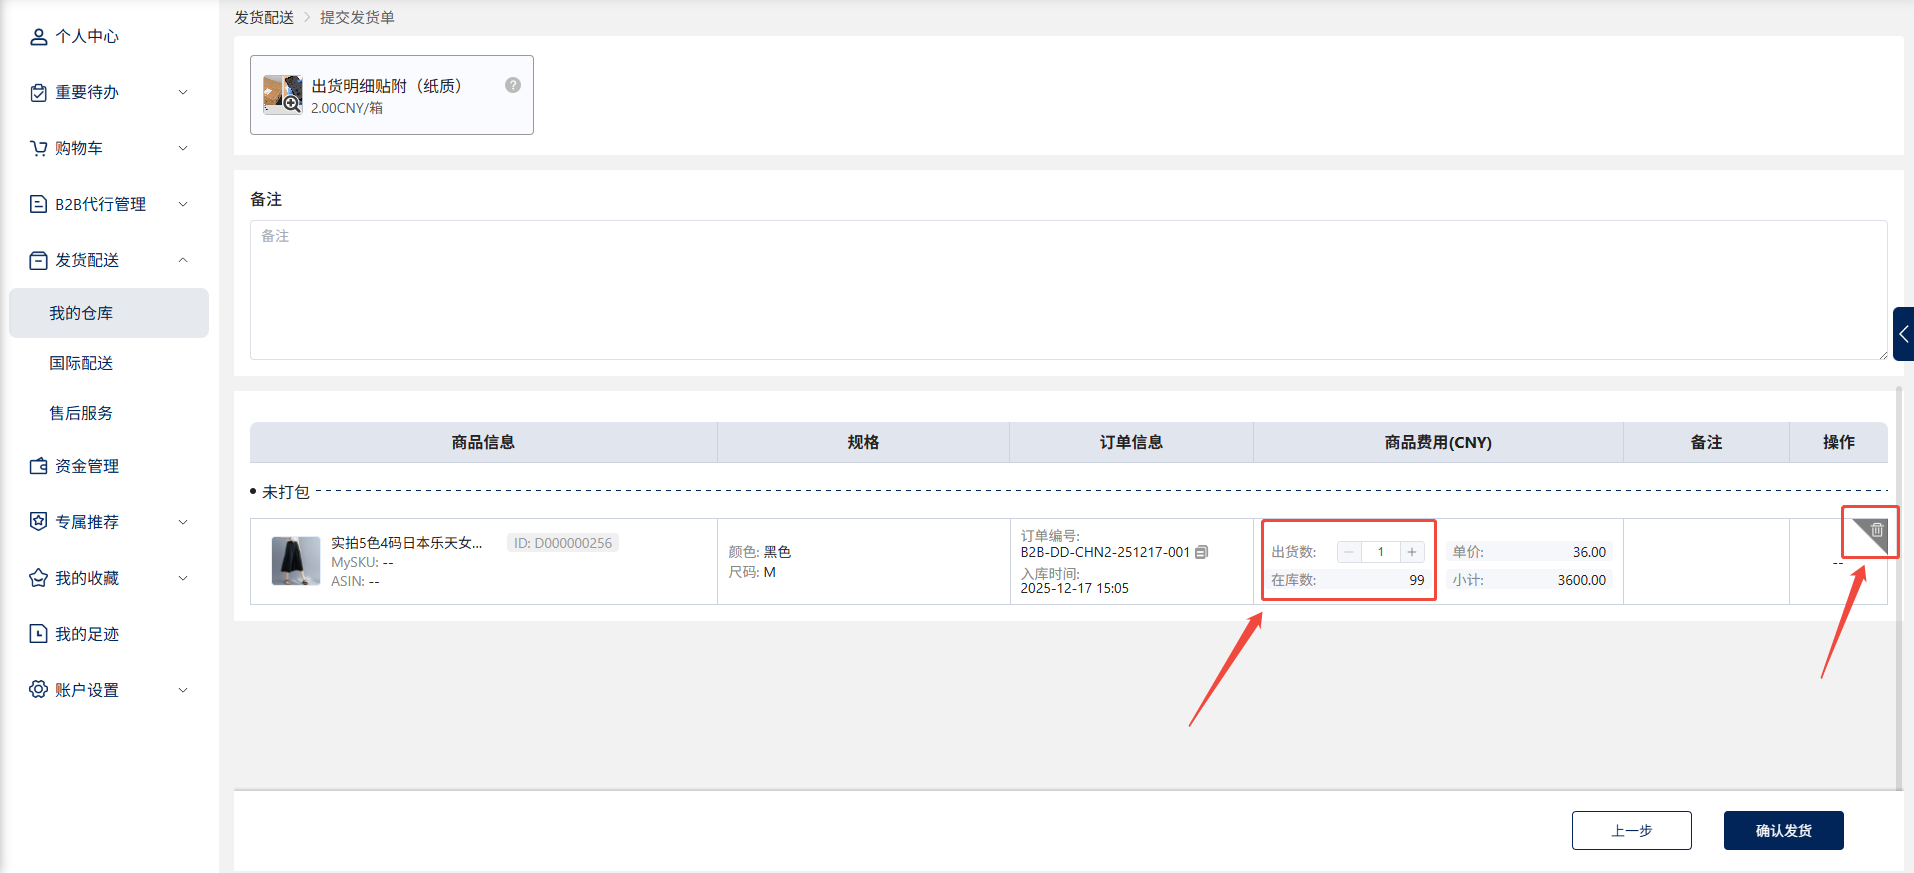Decrease 出货数 with minus button
1914x873 pixels.
(1349, 552)
